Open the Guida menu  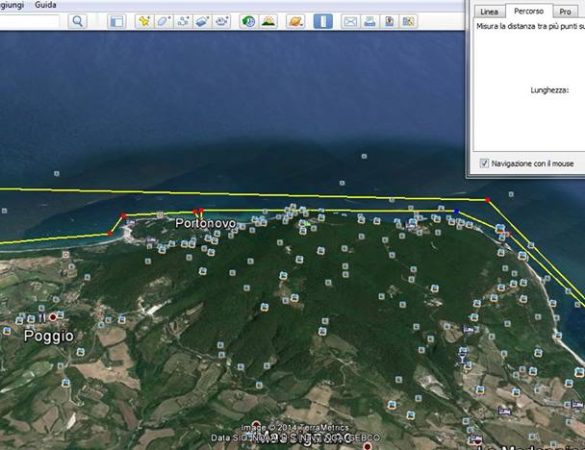point(46,5)
